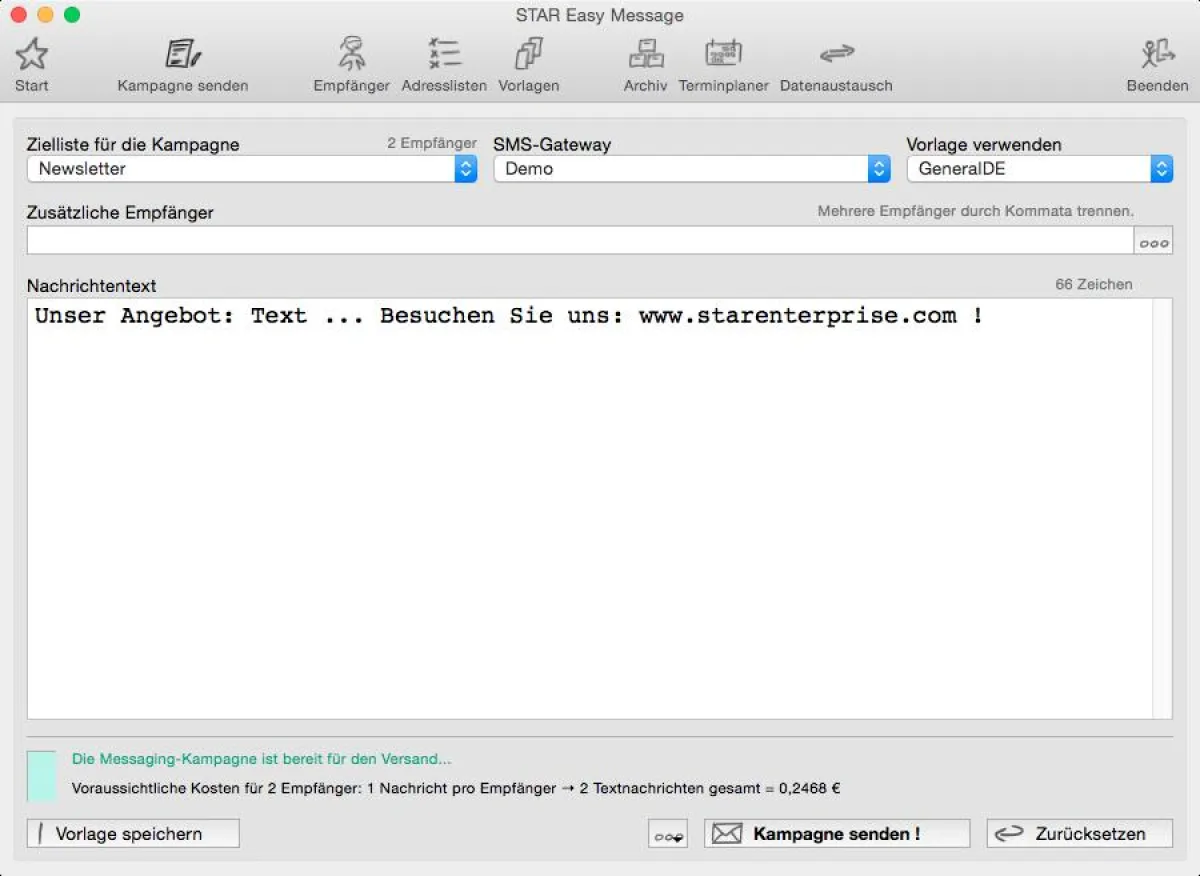The height and width of the screenshot is (876, 1200).
Task: Select the Kampagne senden toolbar icon
Action: pyautogui.click(x=182, y=60)
